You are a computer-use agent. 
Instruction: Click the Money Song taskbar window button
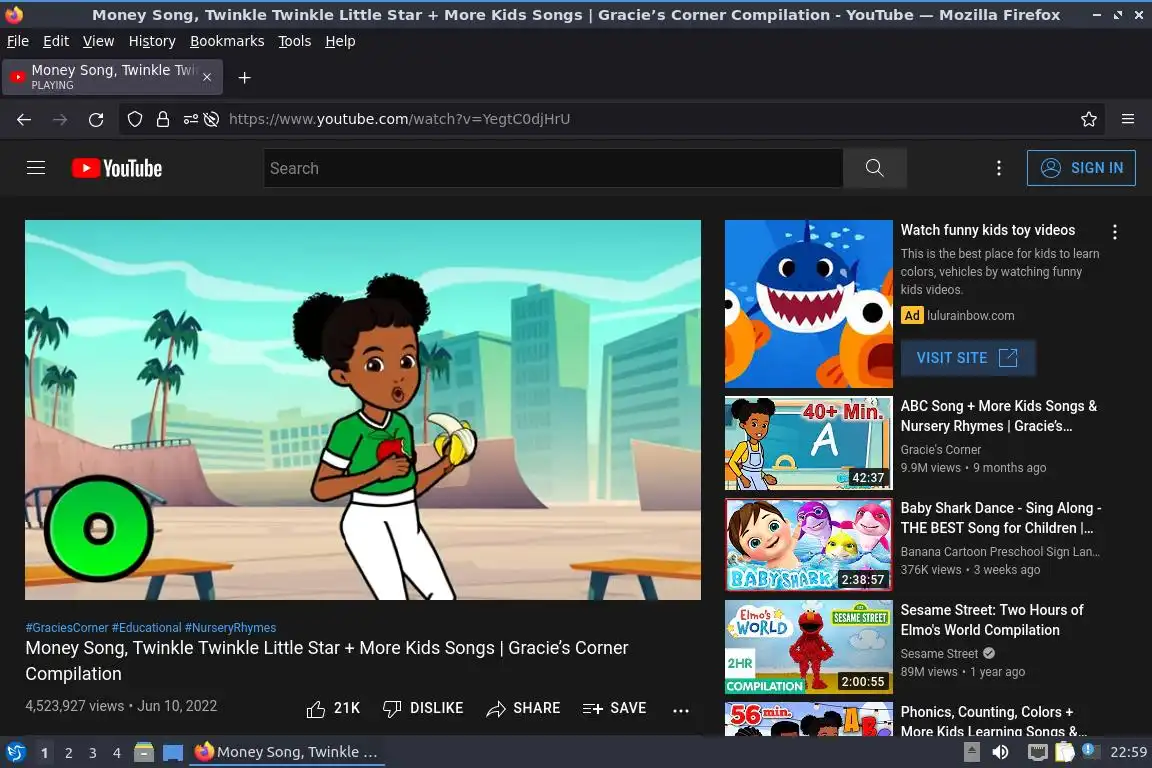(287, 752)
